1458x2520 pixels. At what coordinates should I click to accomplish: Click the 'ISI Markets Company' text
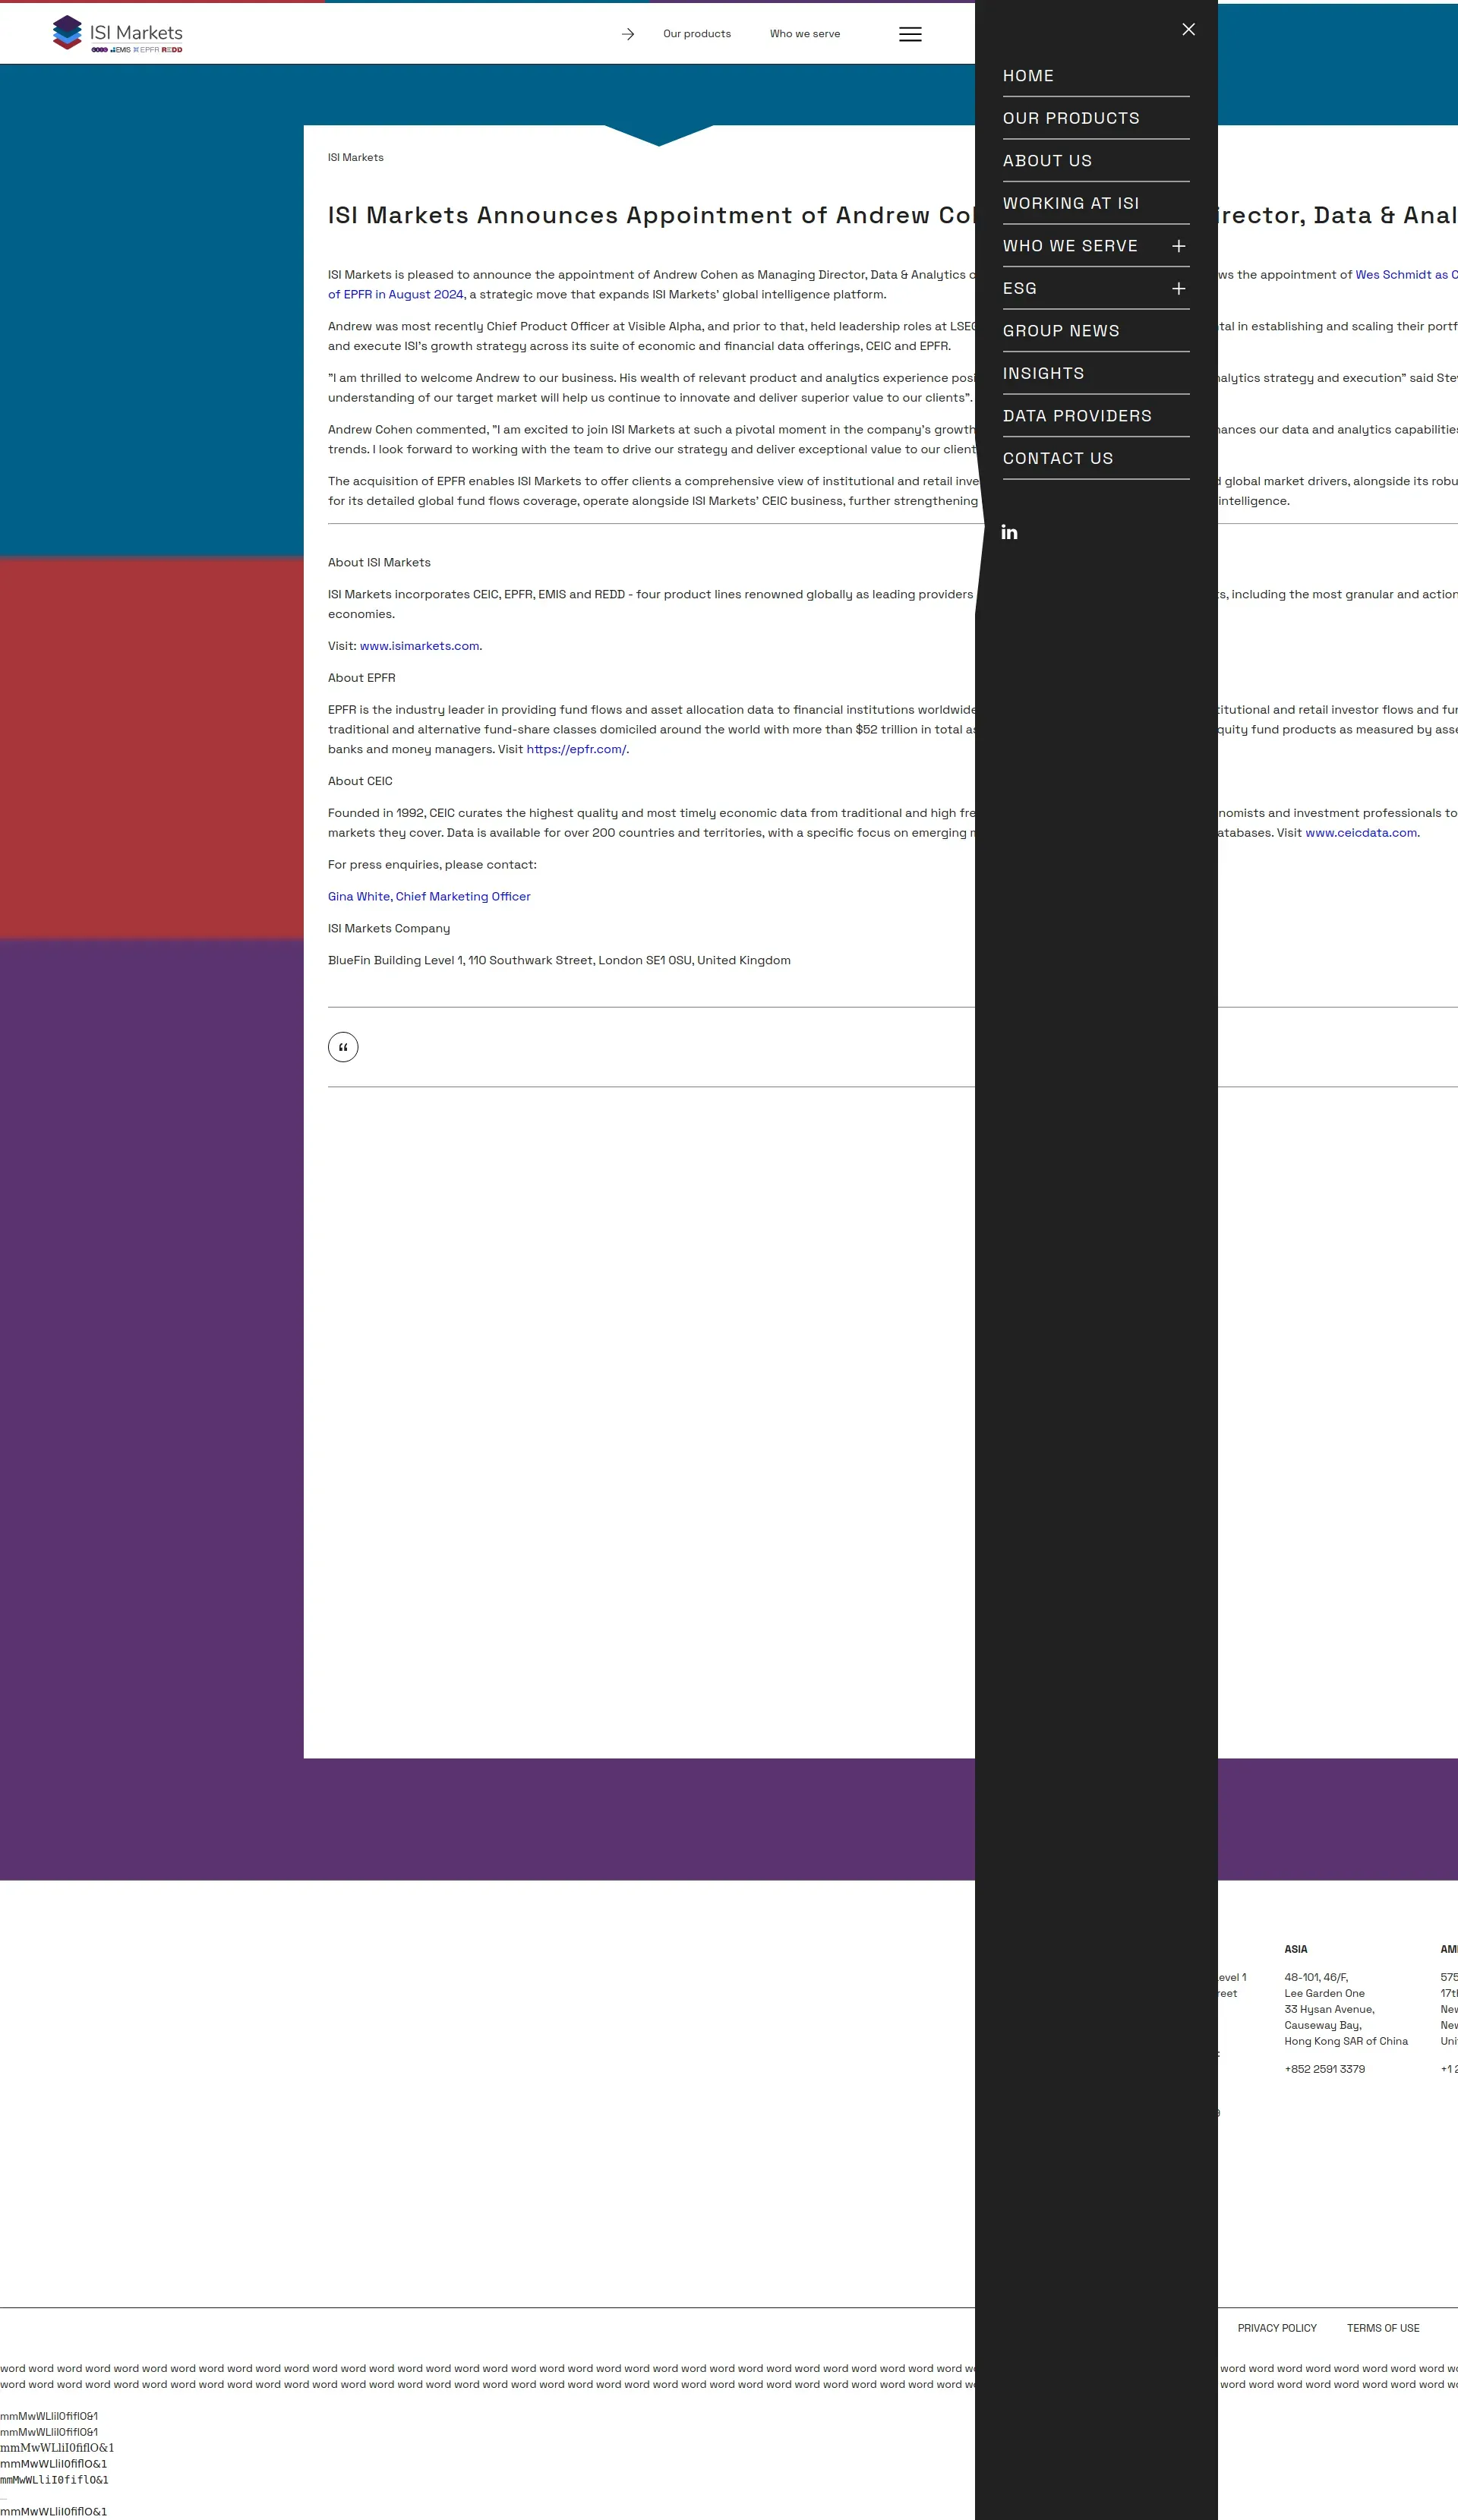389,929
